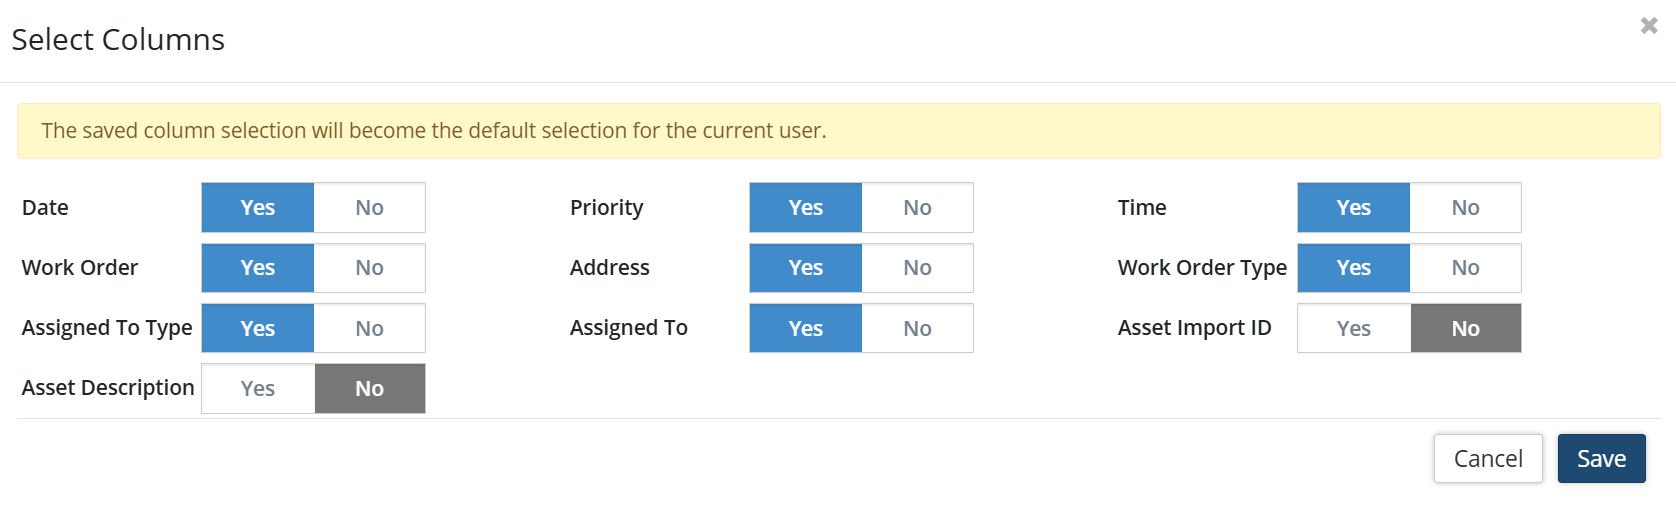Screen dimensions: 1676x514
Task: Click No for Asset Import ID
Action: [x=1465, y=329]
